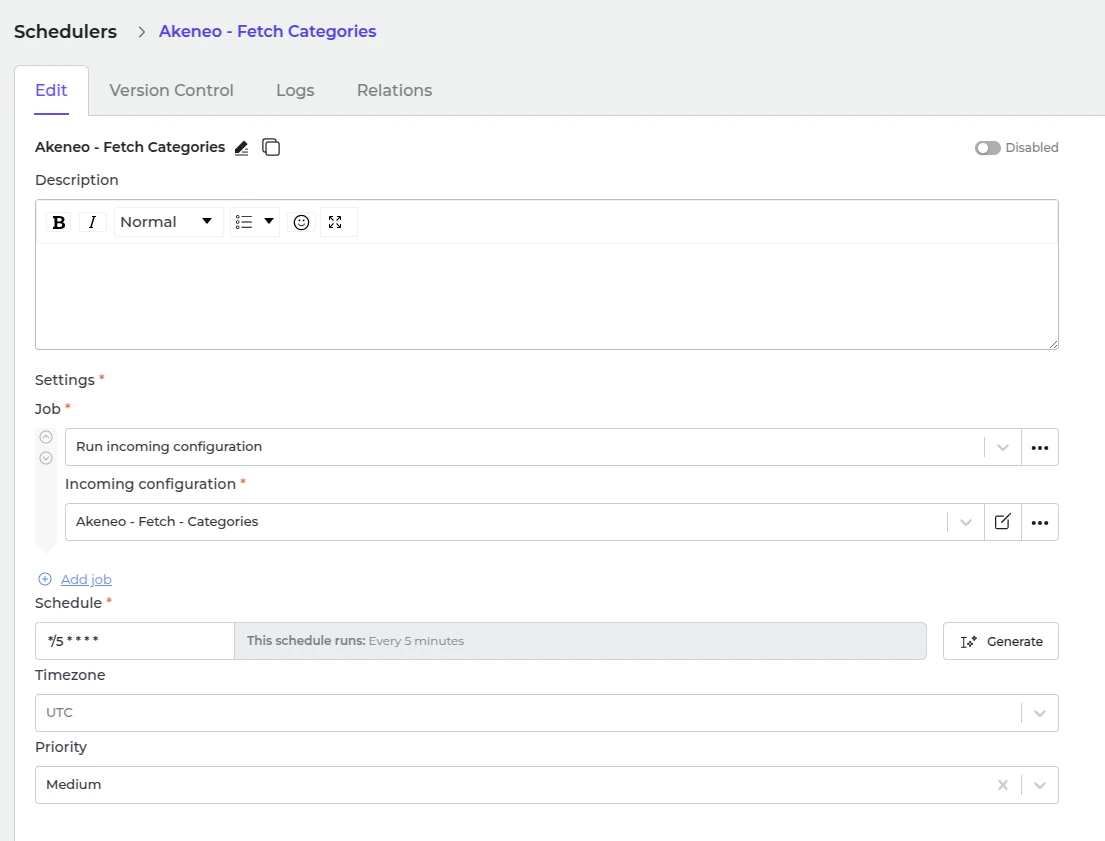
Task: Open the Relations tab
Action: click(x=395, y=90)
